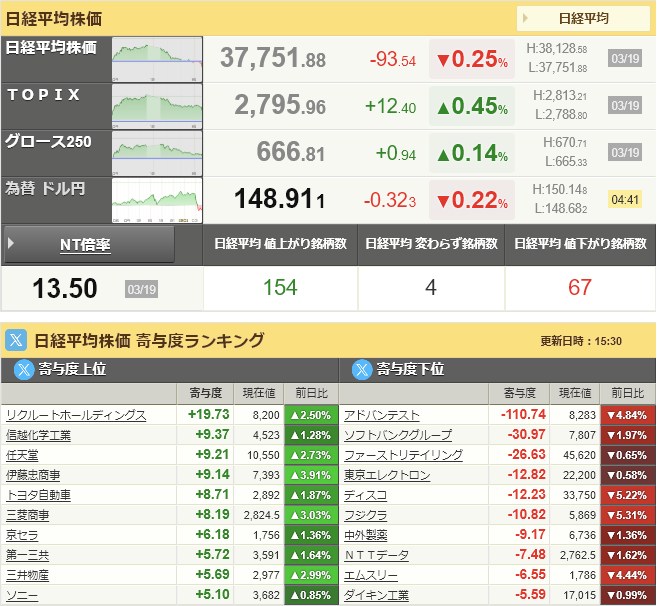Open ソフトバンクグループ stock link
Screen dimensions: 657x606
(x=398, y=435)
